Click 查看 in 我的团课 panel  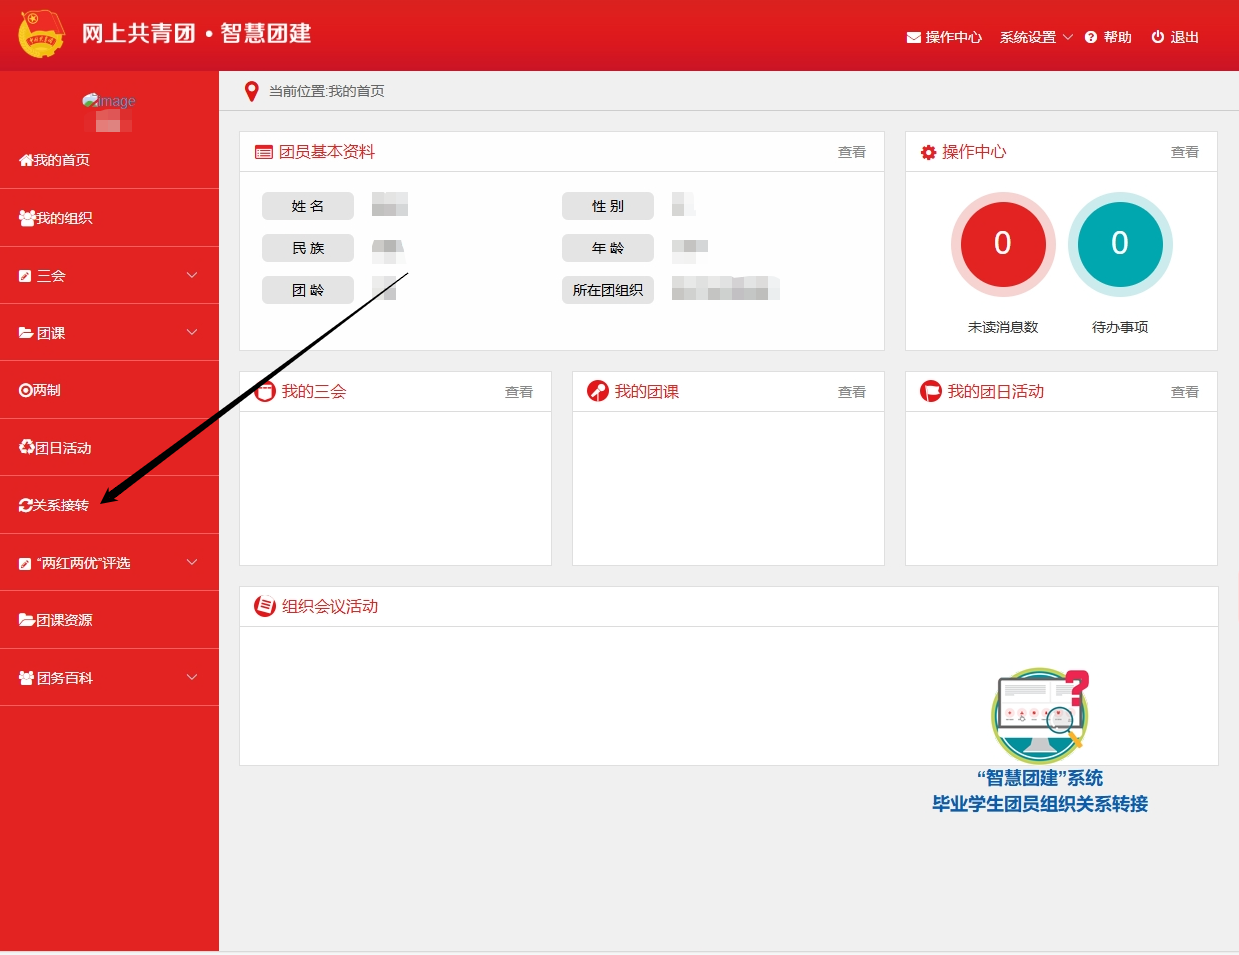[852, 392]
